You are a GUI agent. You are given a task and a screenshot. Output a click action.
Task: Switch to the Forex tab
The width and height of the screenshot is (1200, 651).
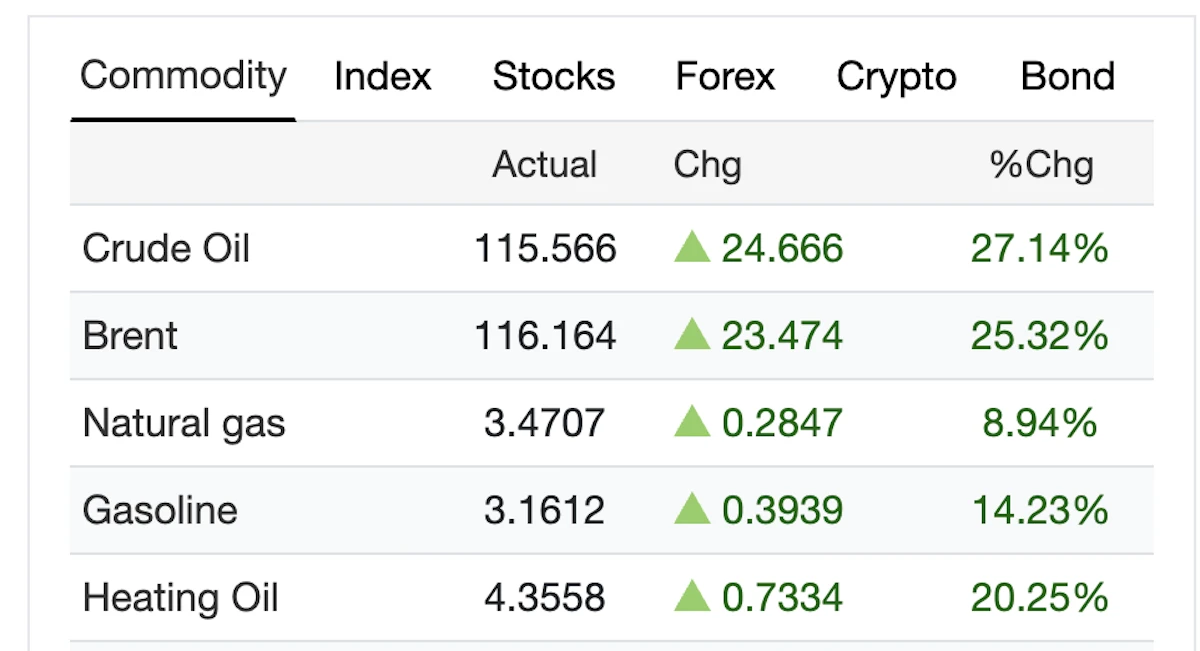click(x=725, y=77)
